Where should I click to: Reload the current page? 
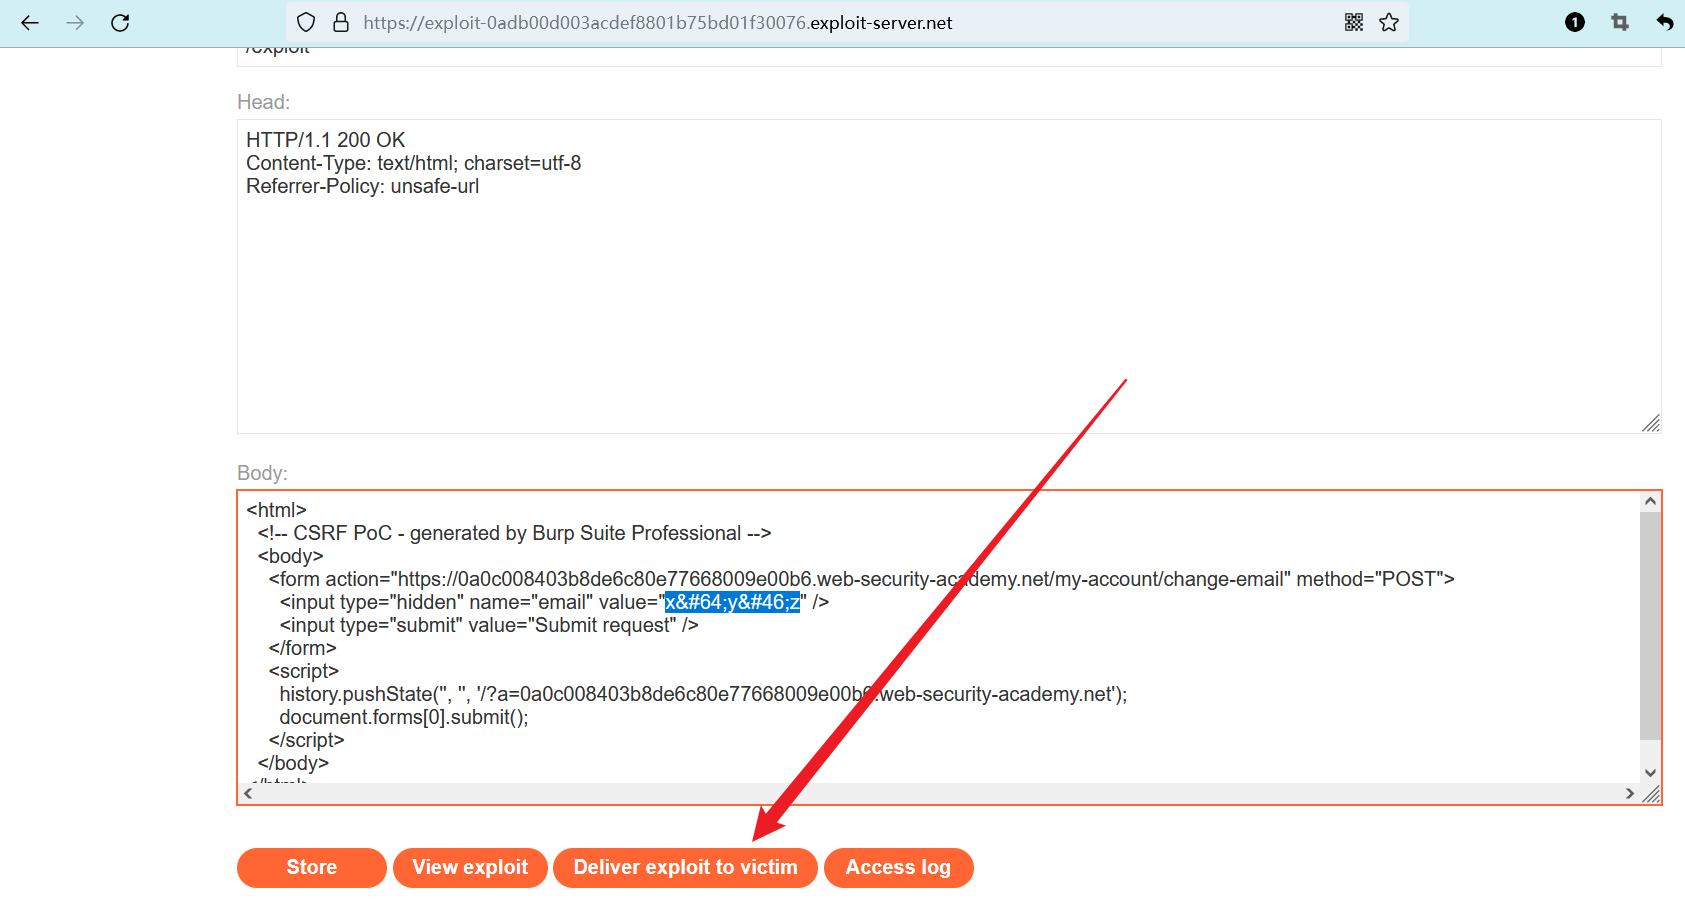(120, 22)
